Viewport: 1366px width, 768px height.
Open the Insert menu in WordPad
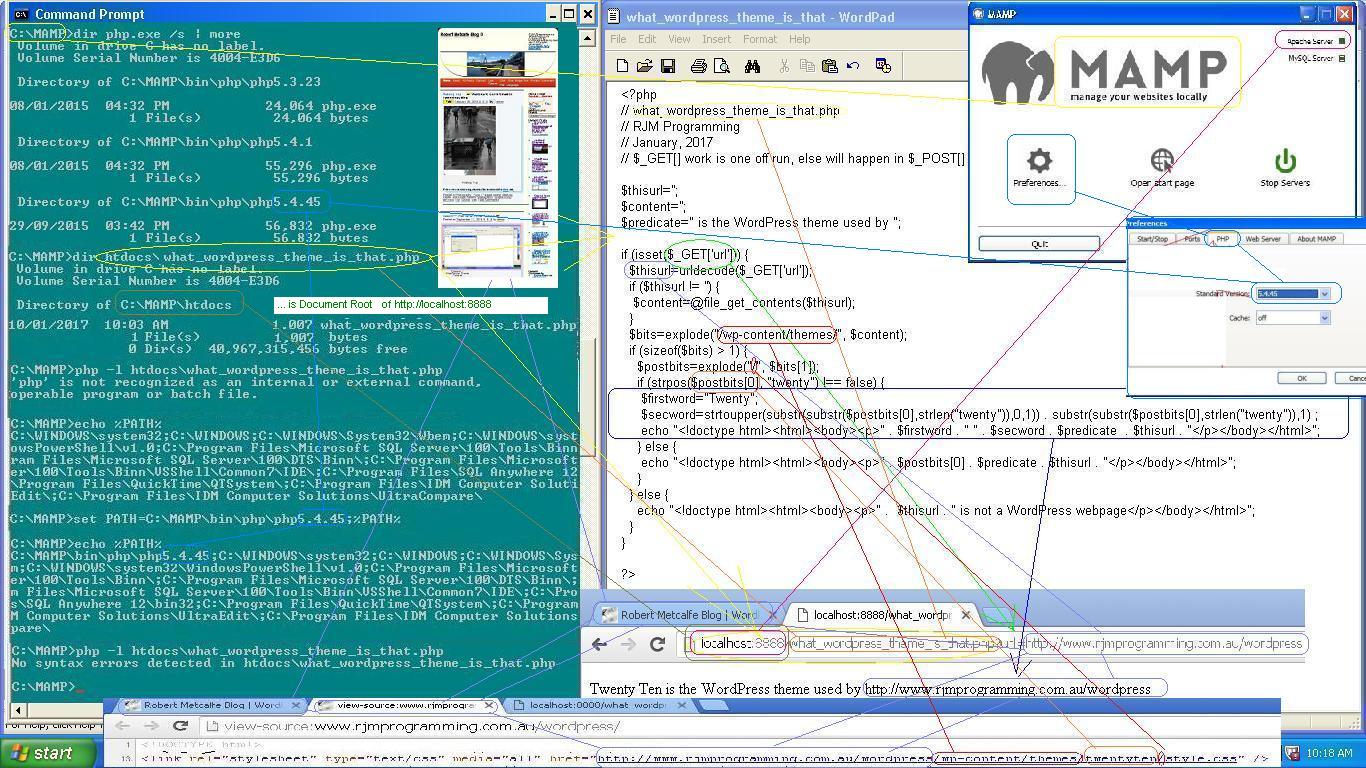point(716,39)
